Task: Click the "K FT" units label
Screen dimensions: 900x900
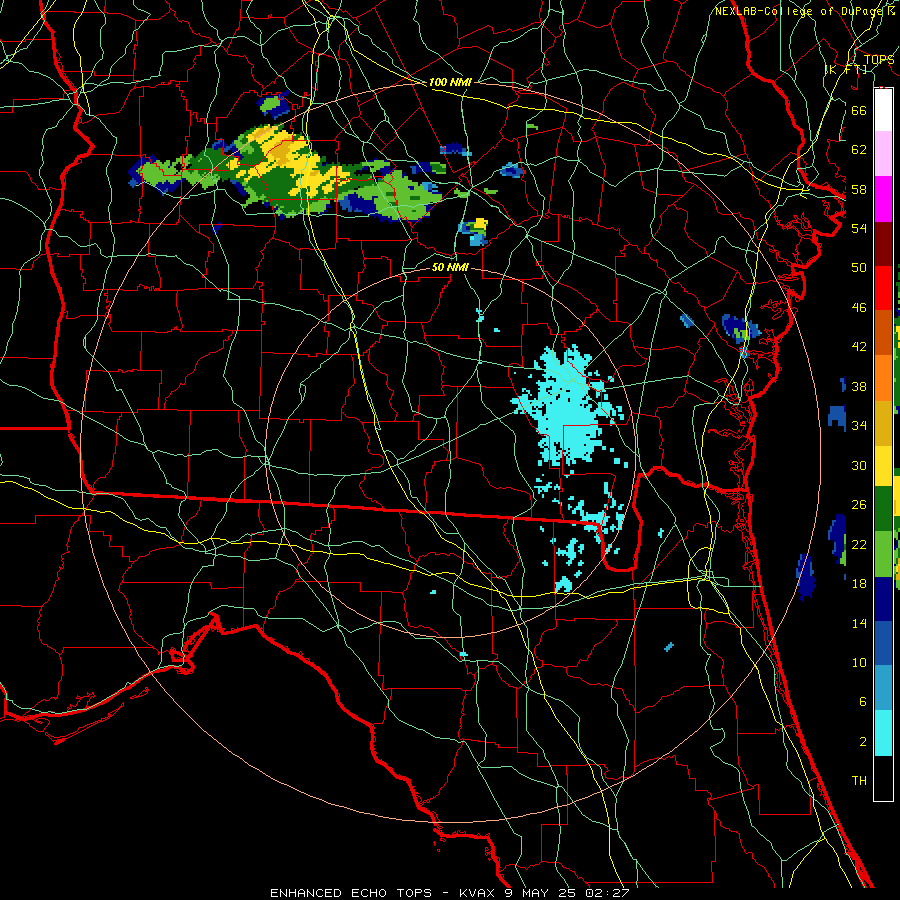Action: coord(846,69)
